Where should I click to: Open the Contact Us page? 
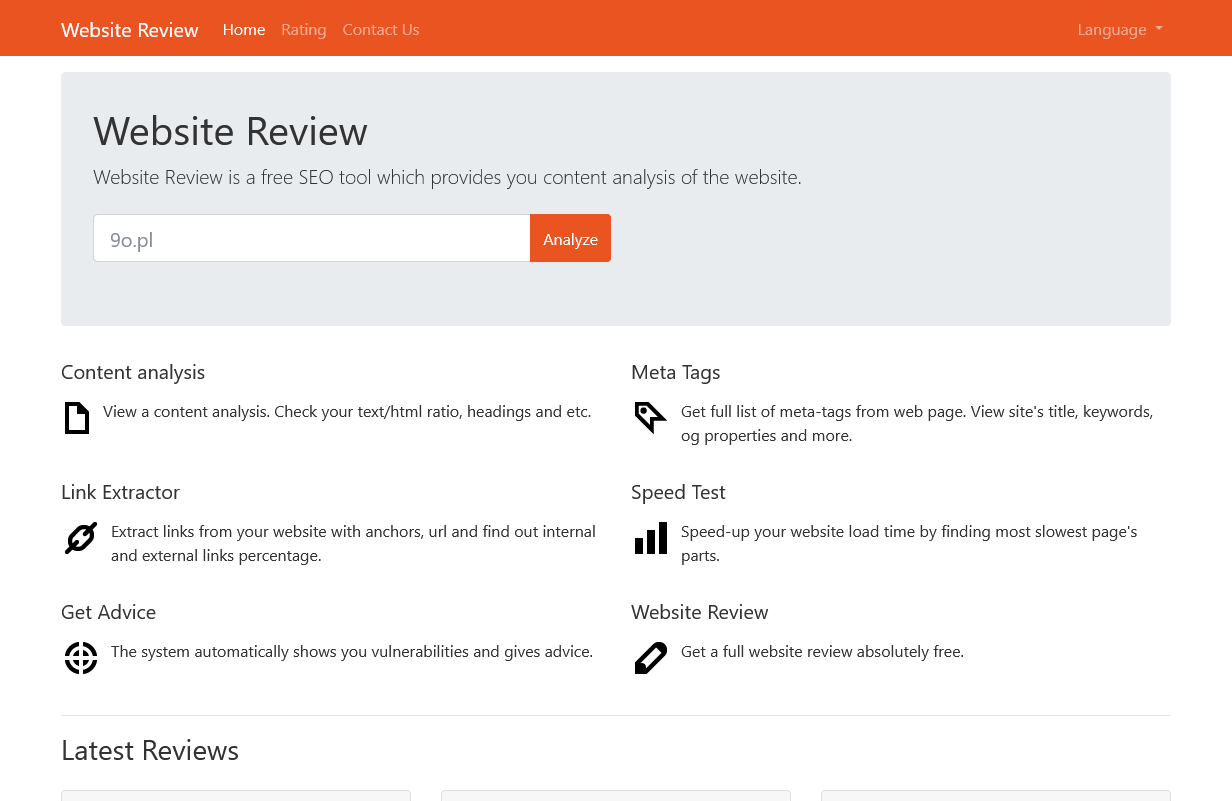pos(381,30)
